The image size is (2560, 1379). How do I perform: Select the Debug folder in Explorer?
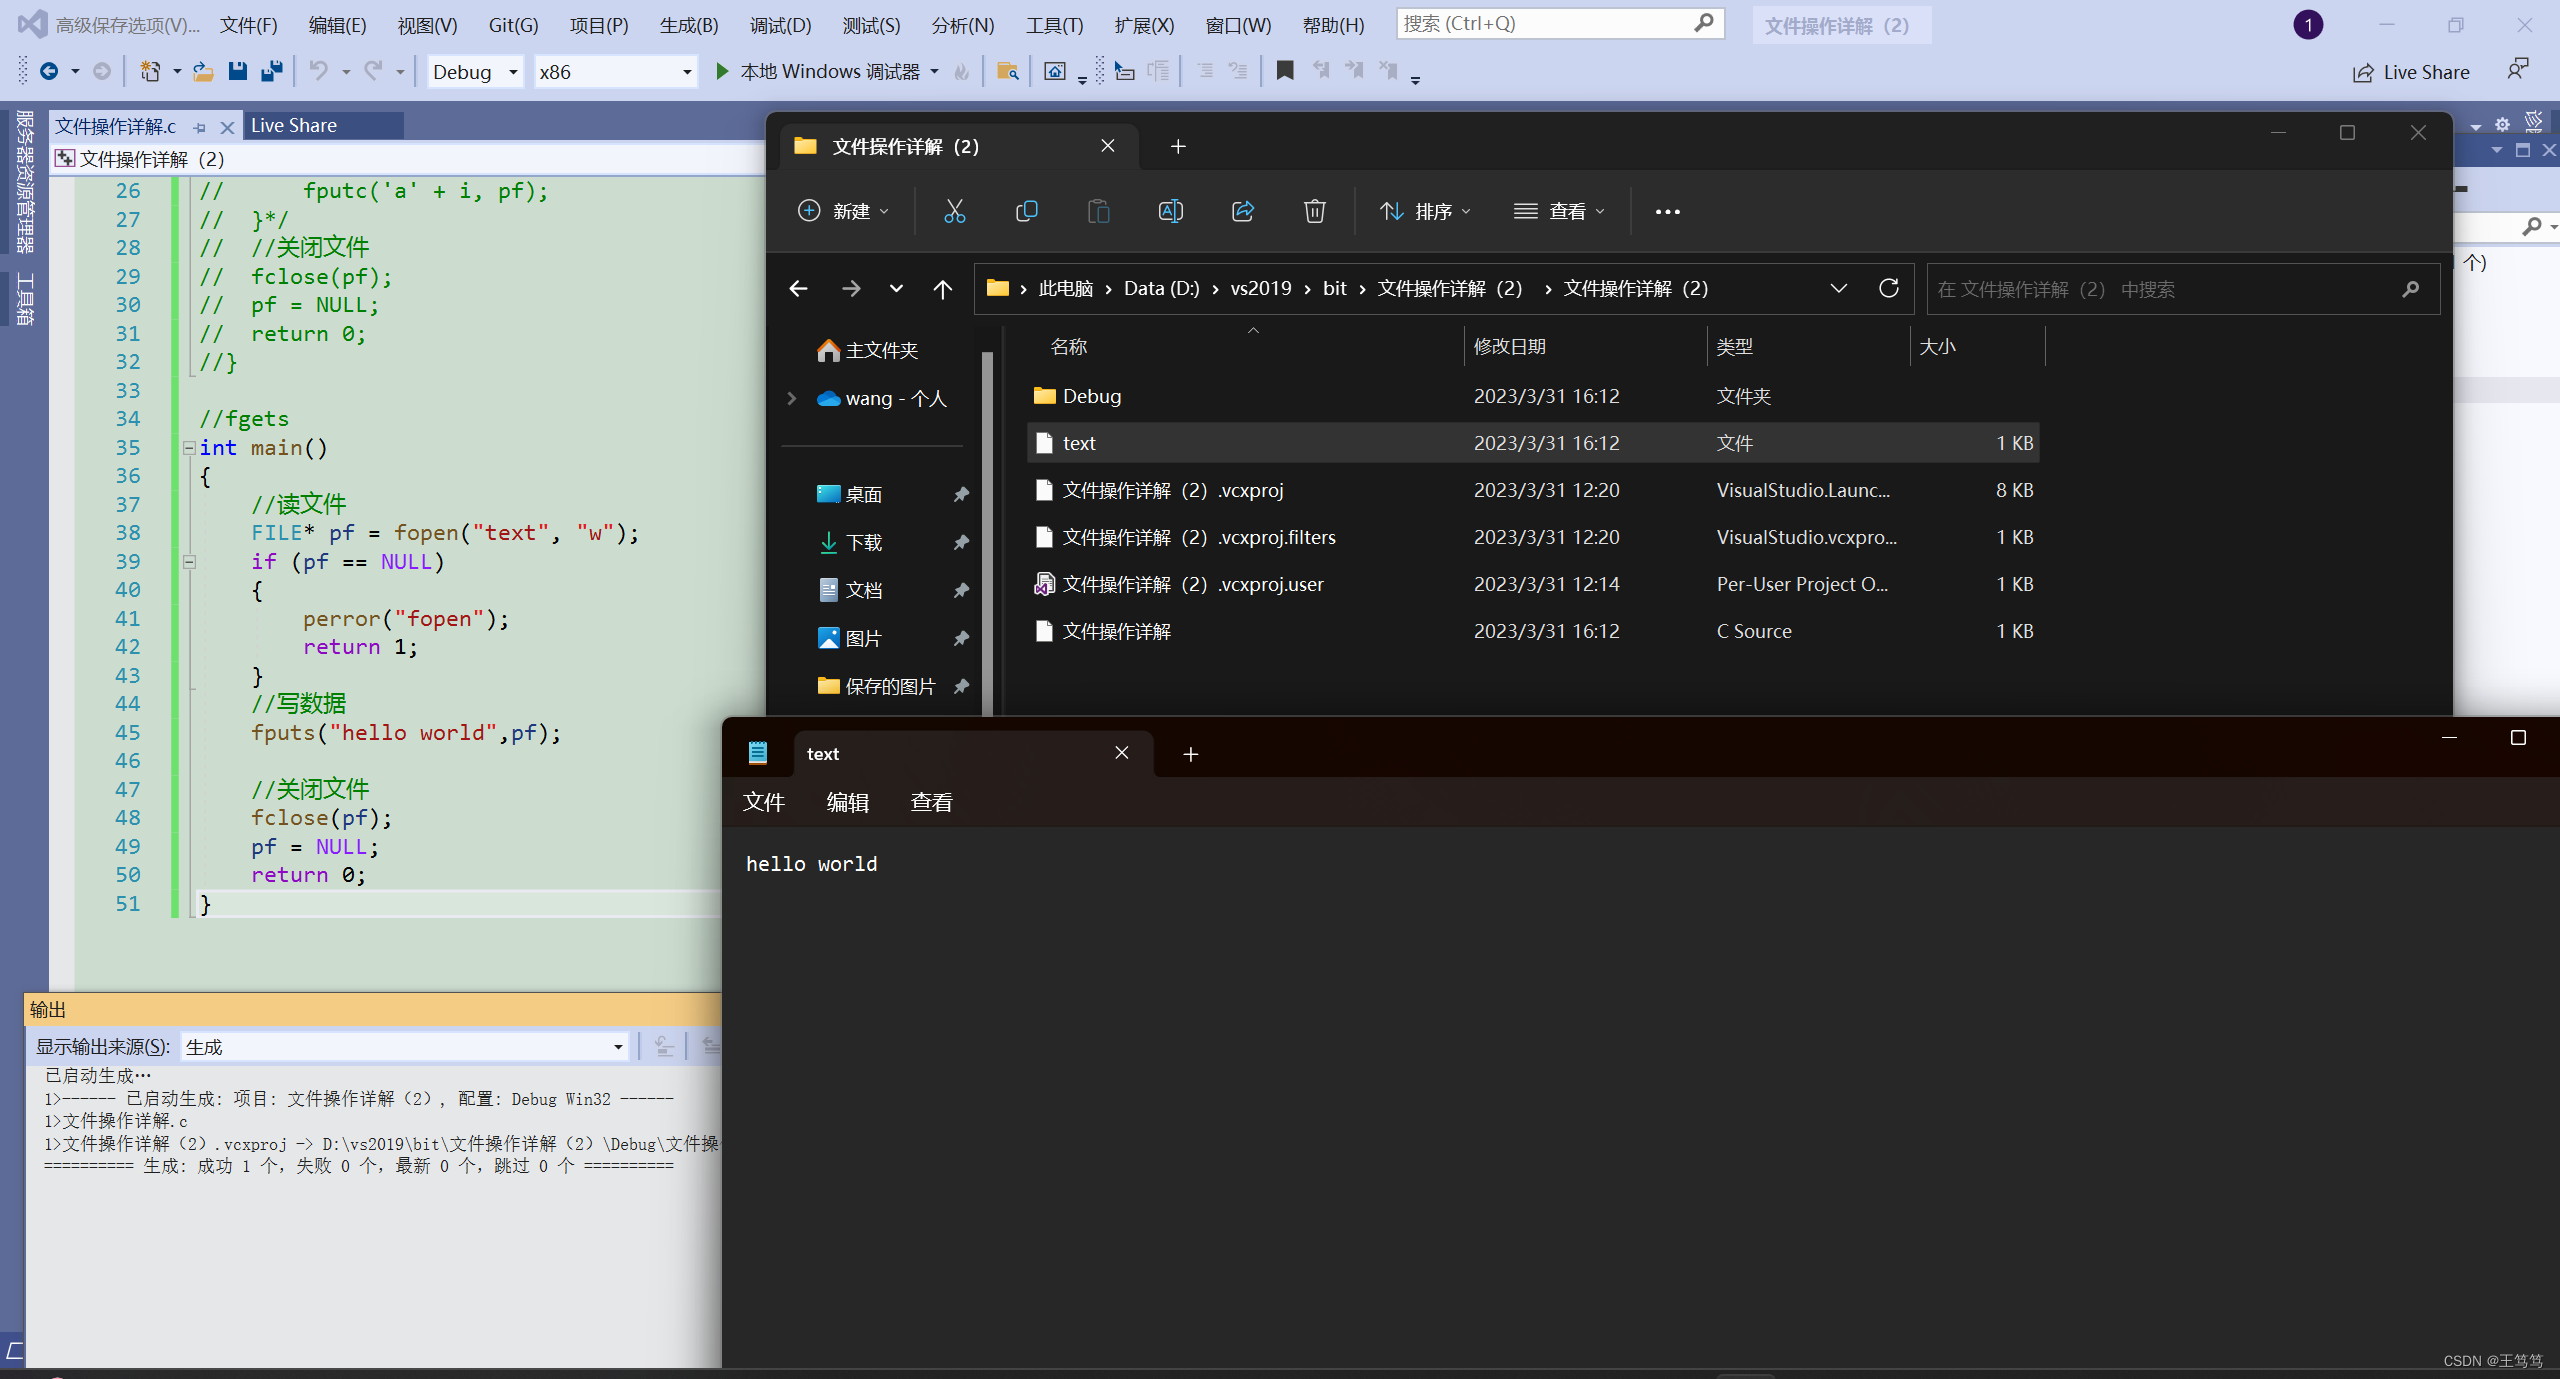[x=1532, y=396]
